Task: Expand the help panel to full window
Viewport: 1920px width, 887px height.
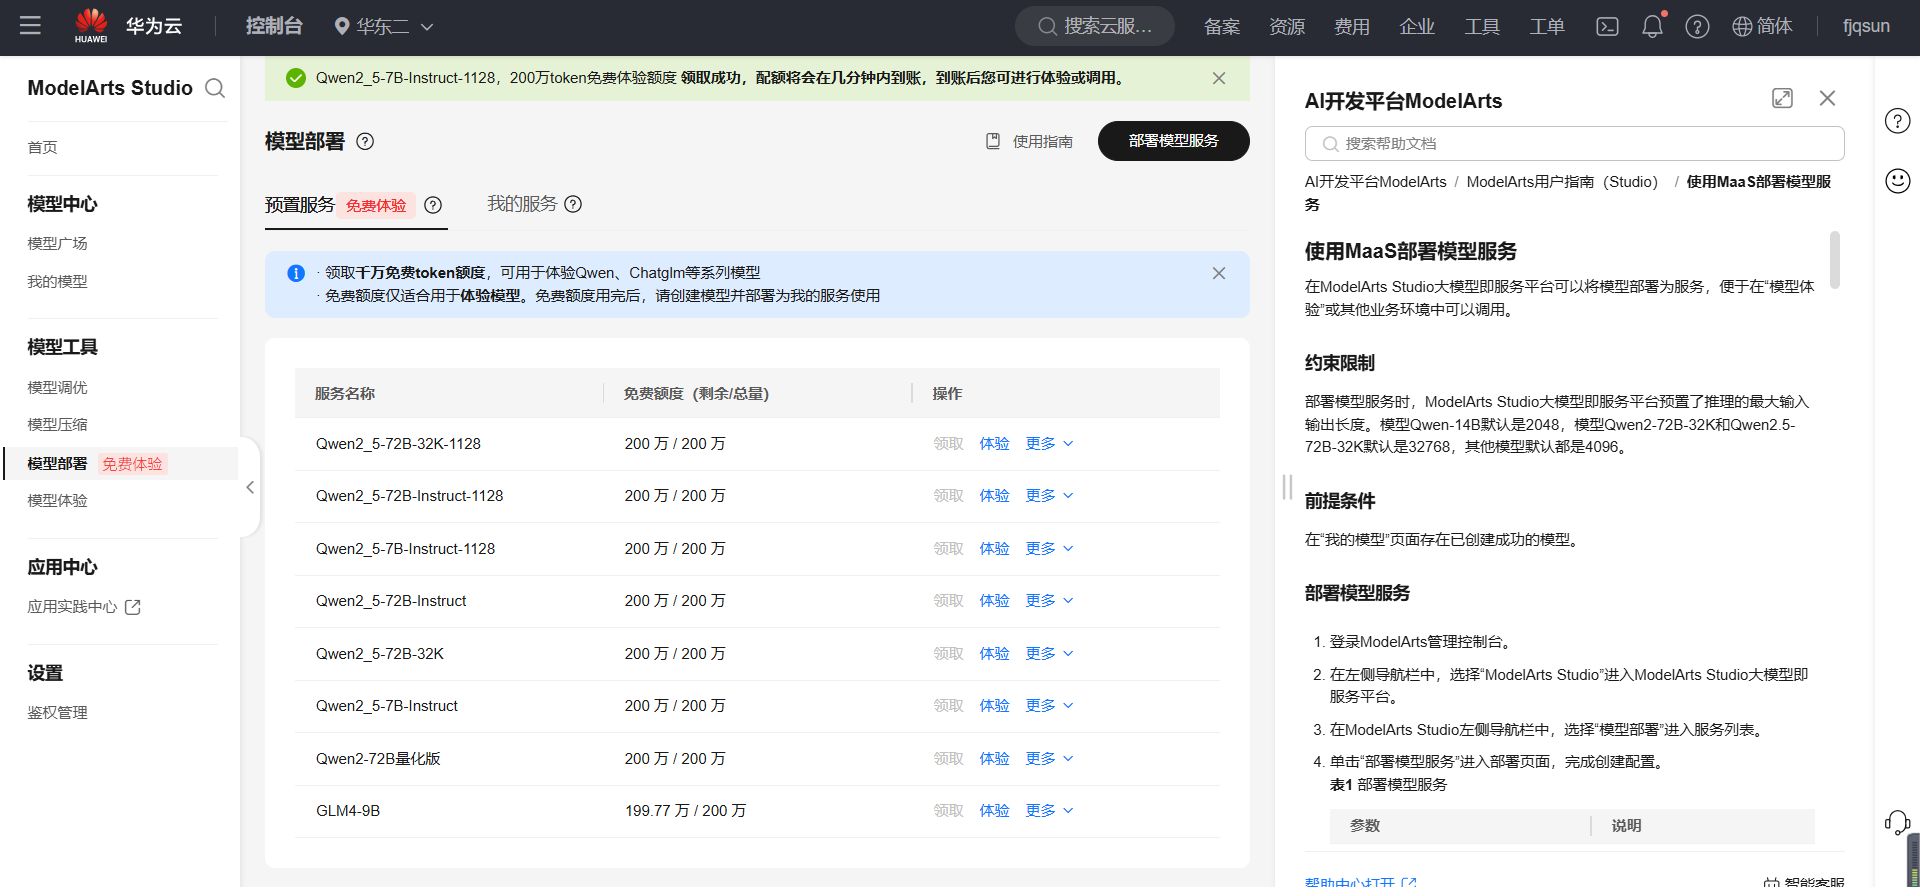Action: click(x=1782, y=98)
